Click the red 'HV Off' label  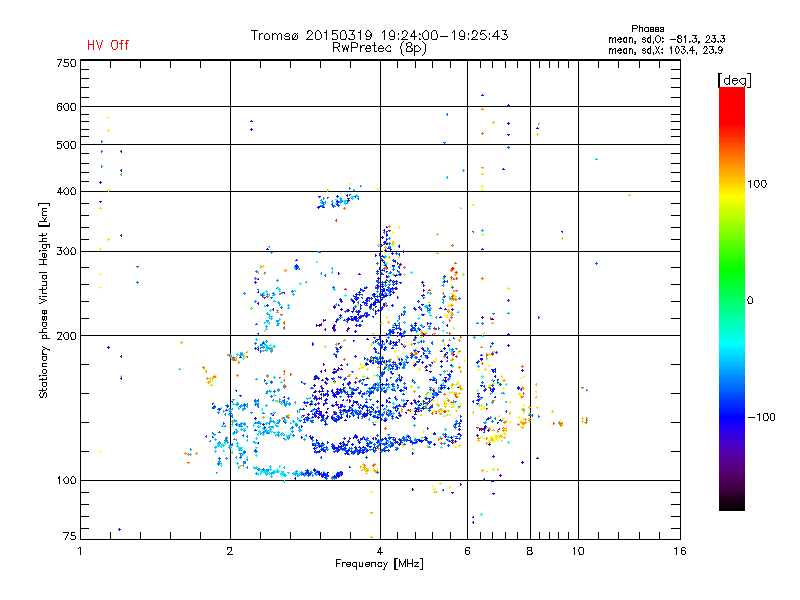tap(108, 45)
